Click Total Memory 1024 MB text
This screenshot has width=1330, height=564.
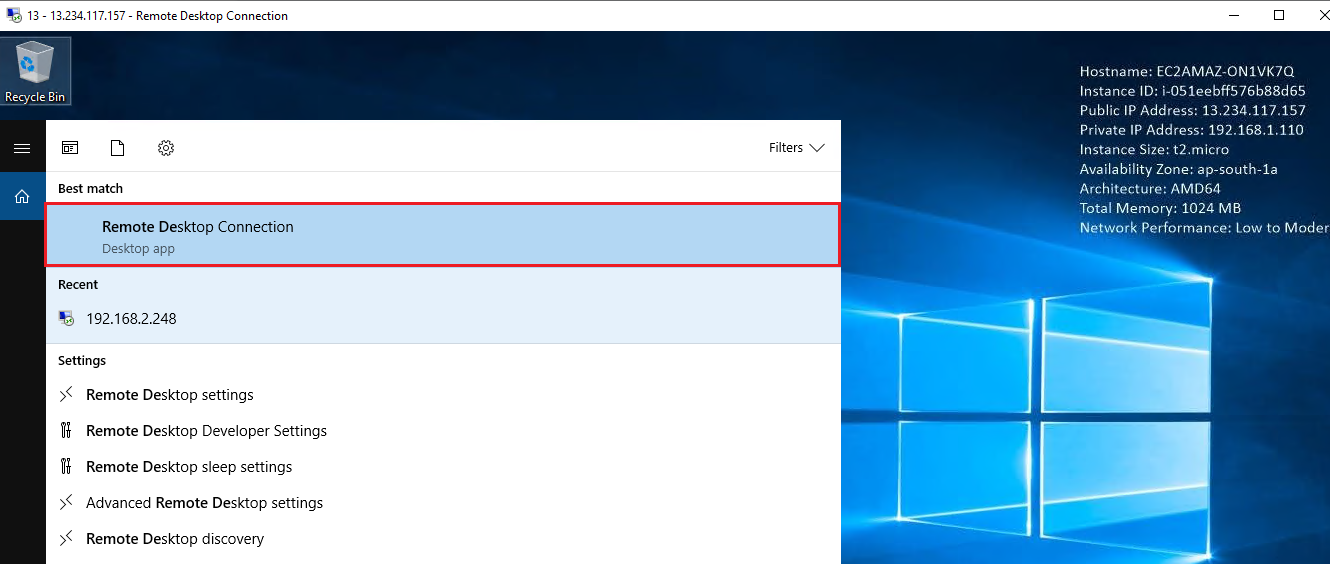coord(1160,208)
